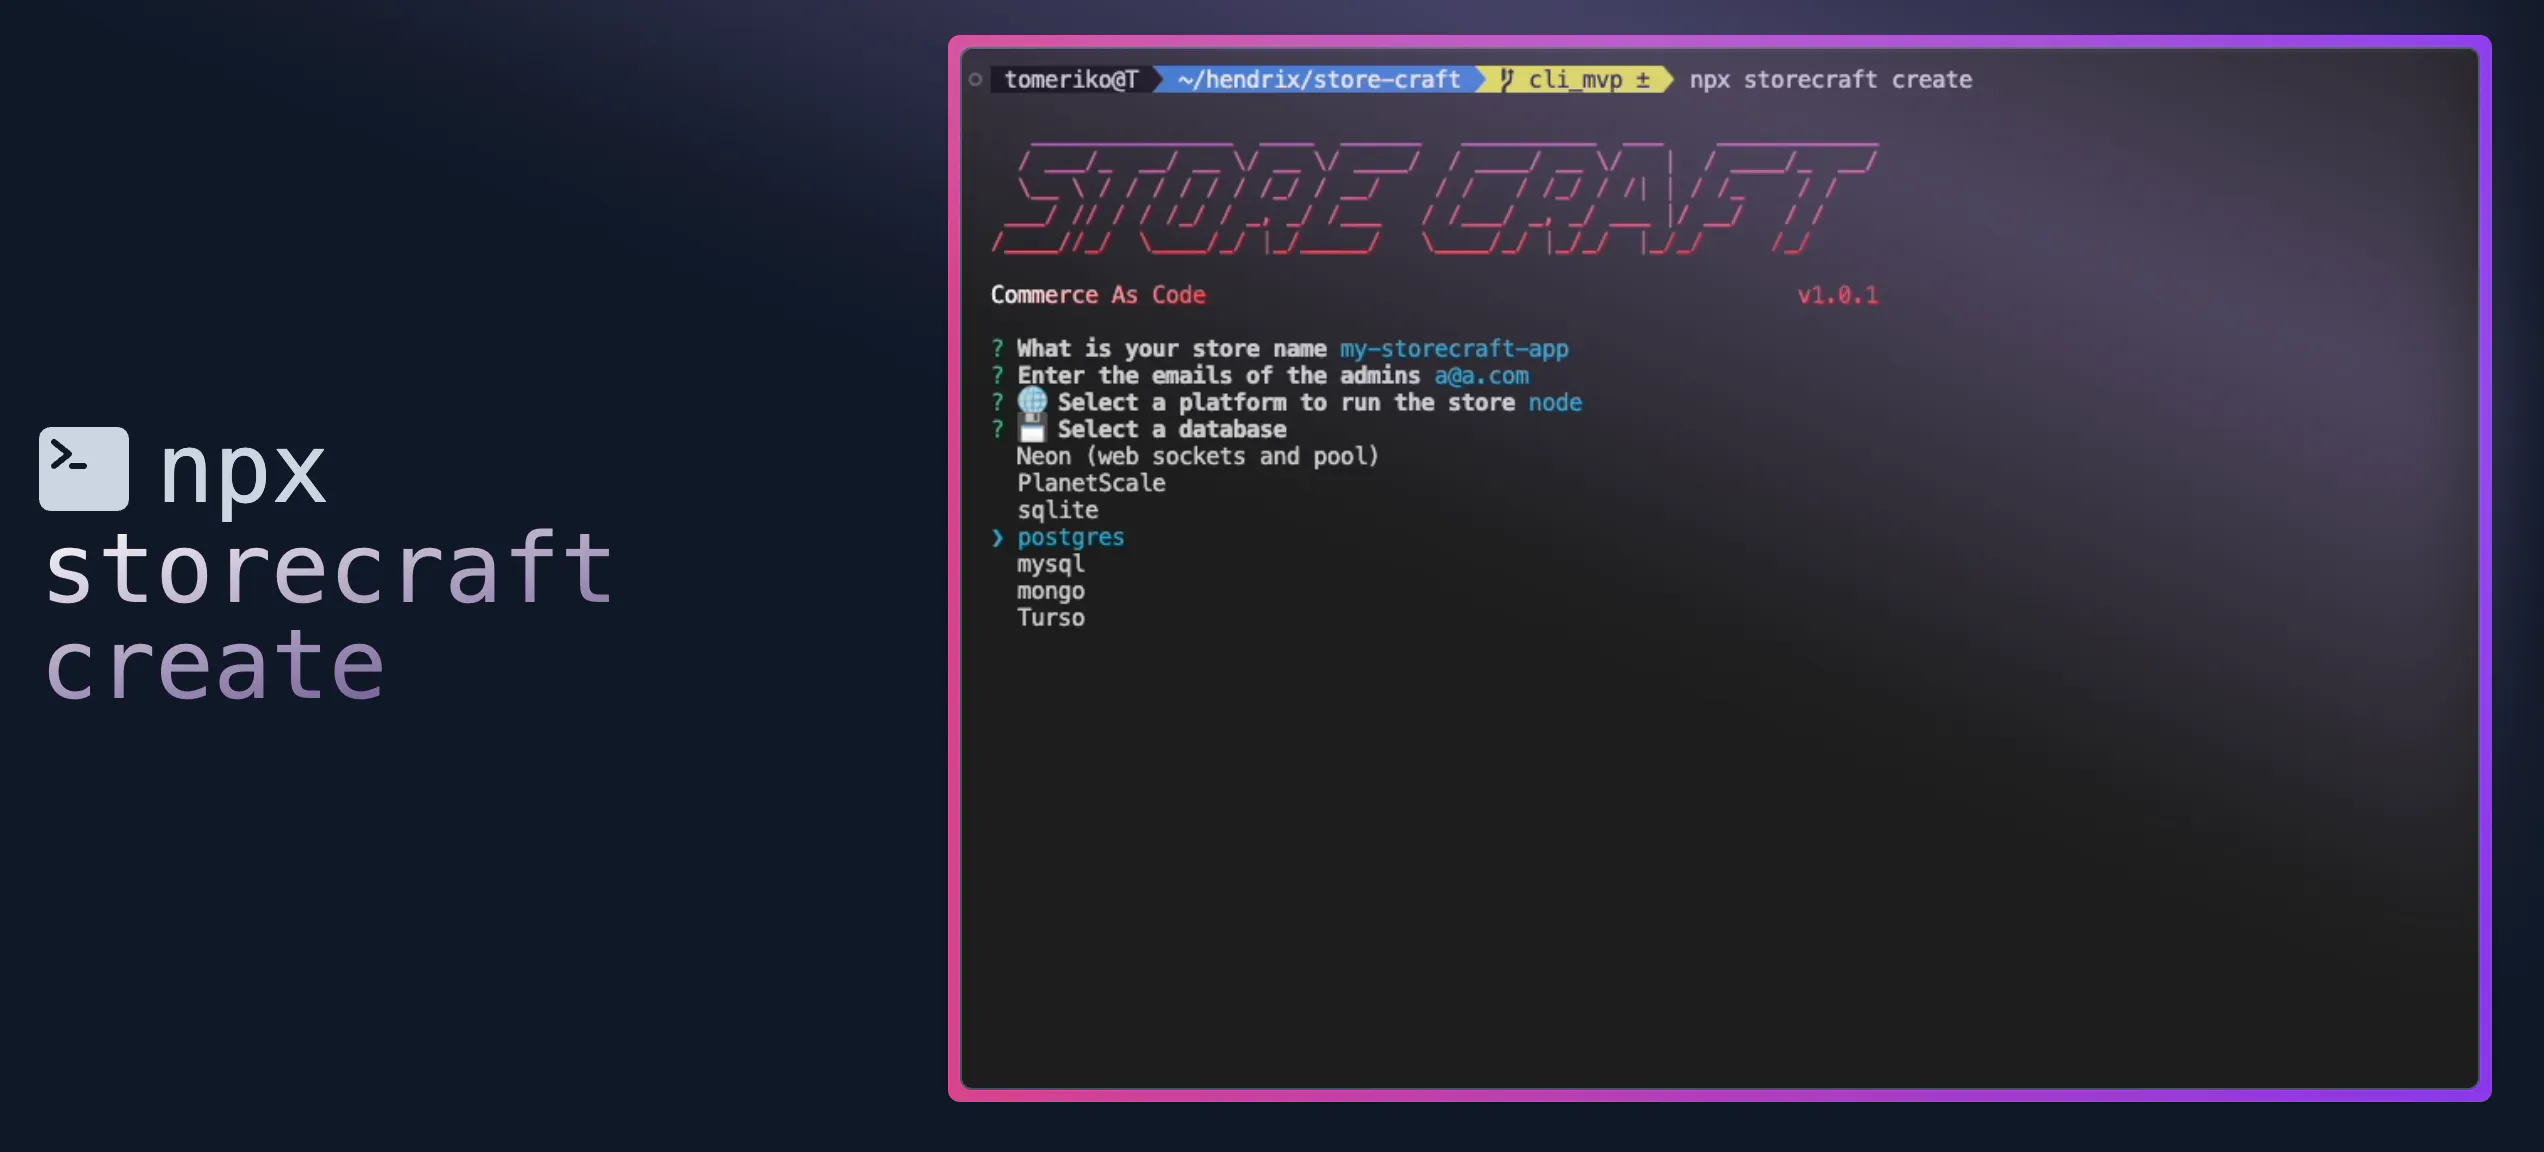
Task: Select the highlighted postgres option
Action: pos(1070,537)
